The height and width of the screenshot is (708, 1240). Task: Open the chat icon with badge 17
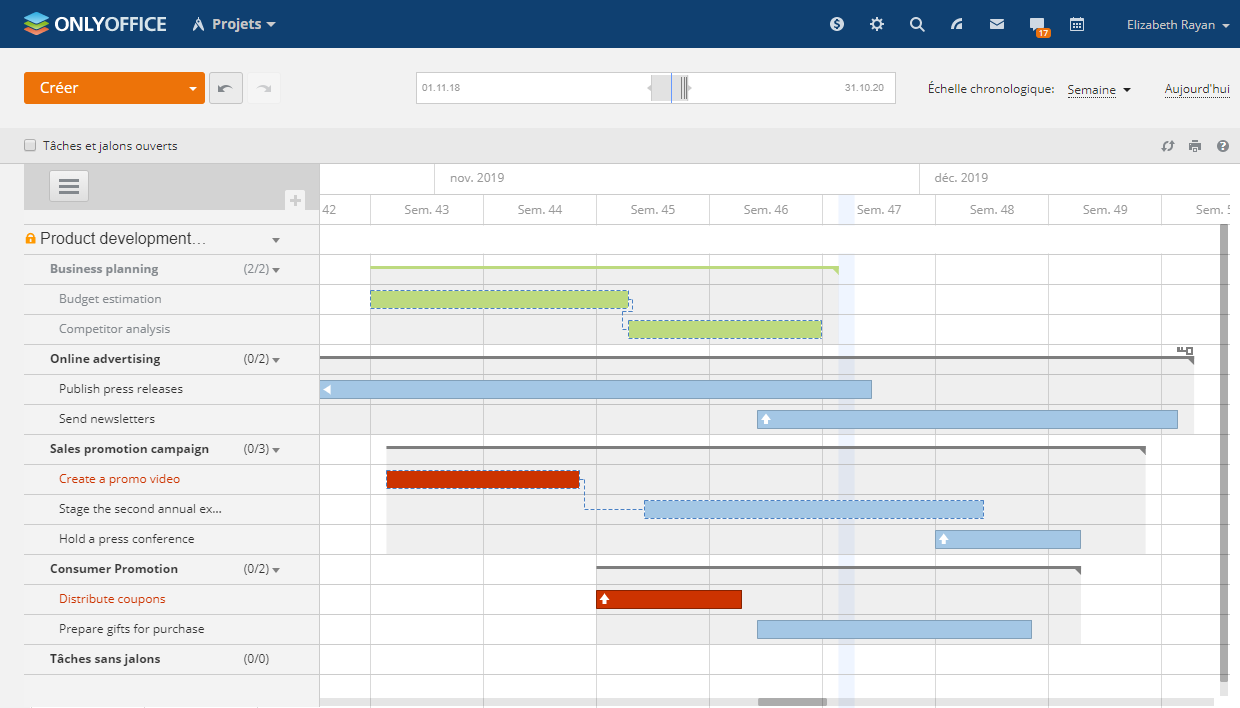pyautogui.click(x=1038, y=25)
